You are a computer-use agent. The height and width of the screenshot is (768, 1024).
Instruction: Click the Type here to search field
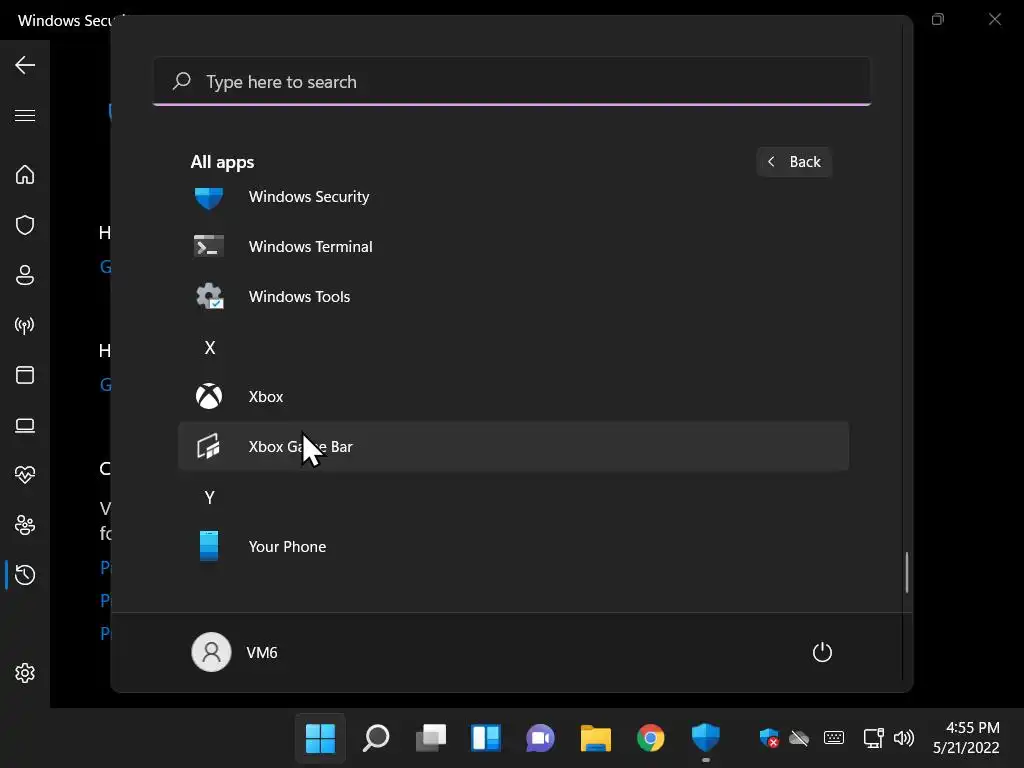pos(512,82)
